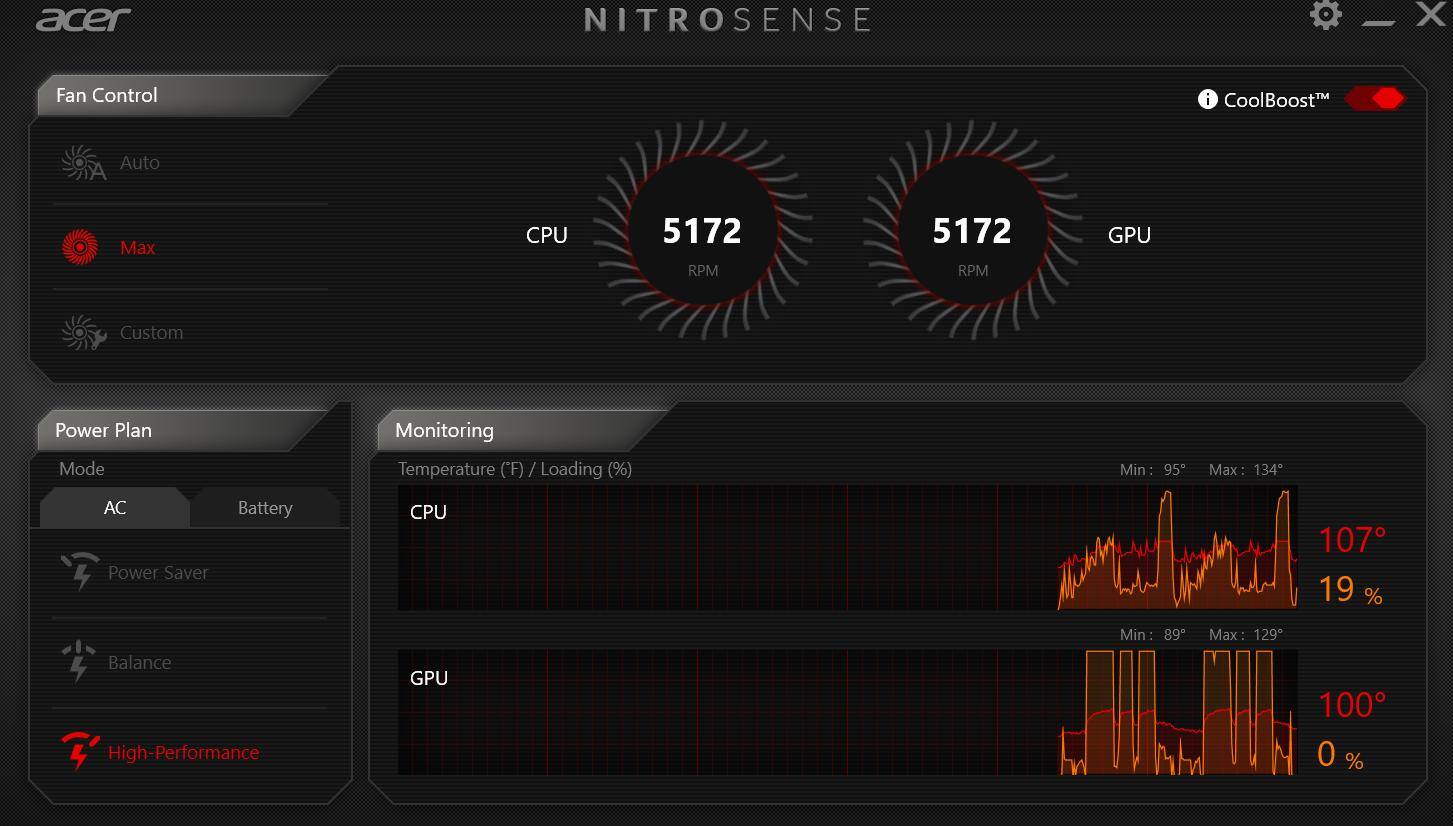Switch to the Battery power tab
1453x826 pixels.
(264, 507)
